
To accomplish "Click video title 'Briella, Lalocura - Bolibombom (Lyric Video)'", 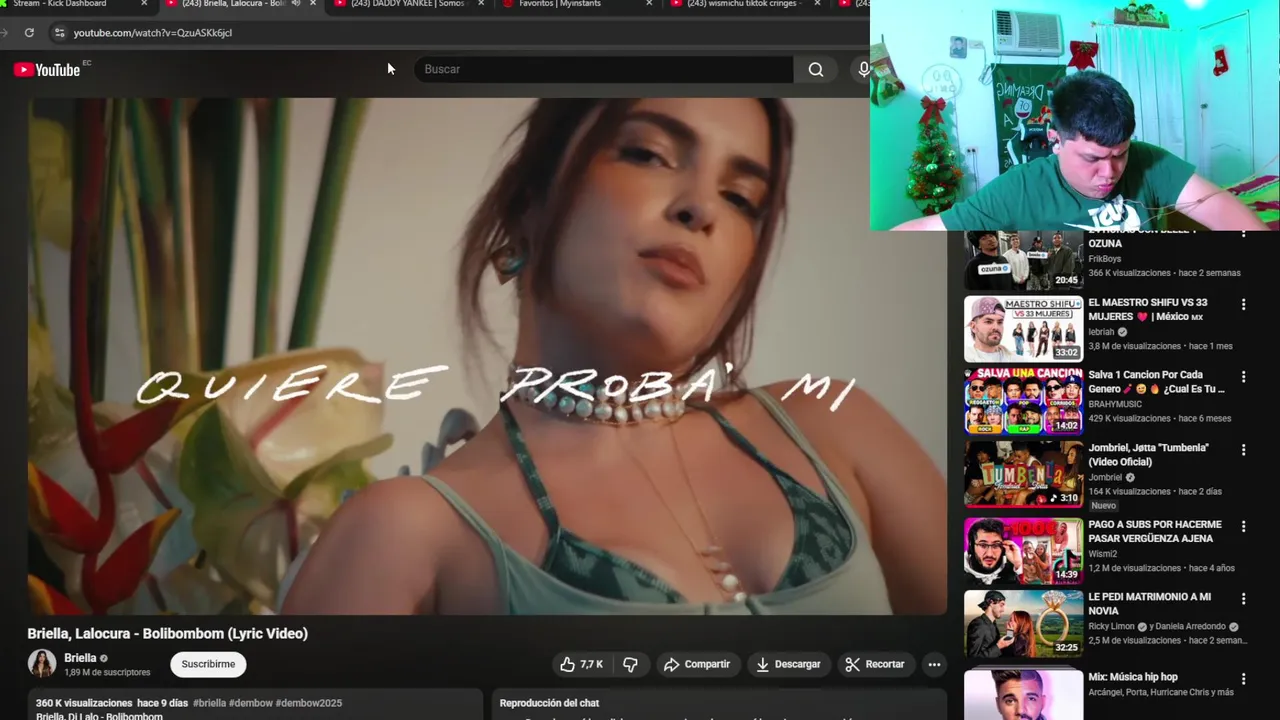I will [168, 634].
